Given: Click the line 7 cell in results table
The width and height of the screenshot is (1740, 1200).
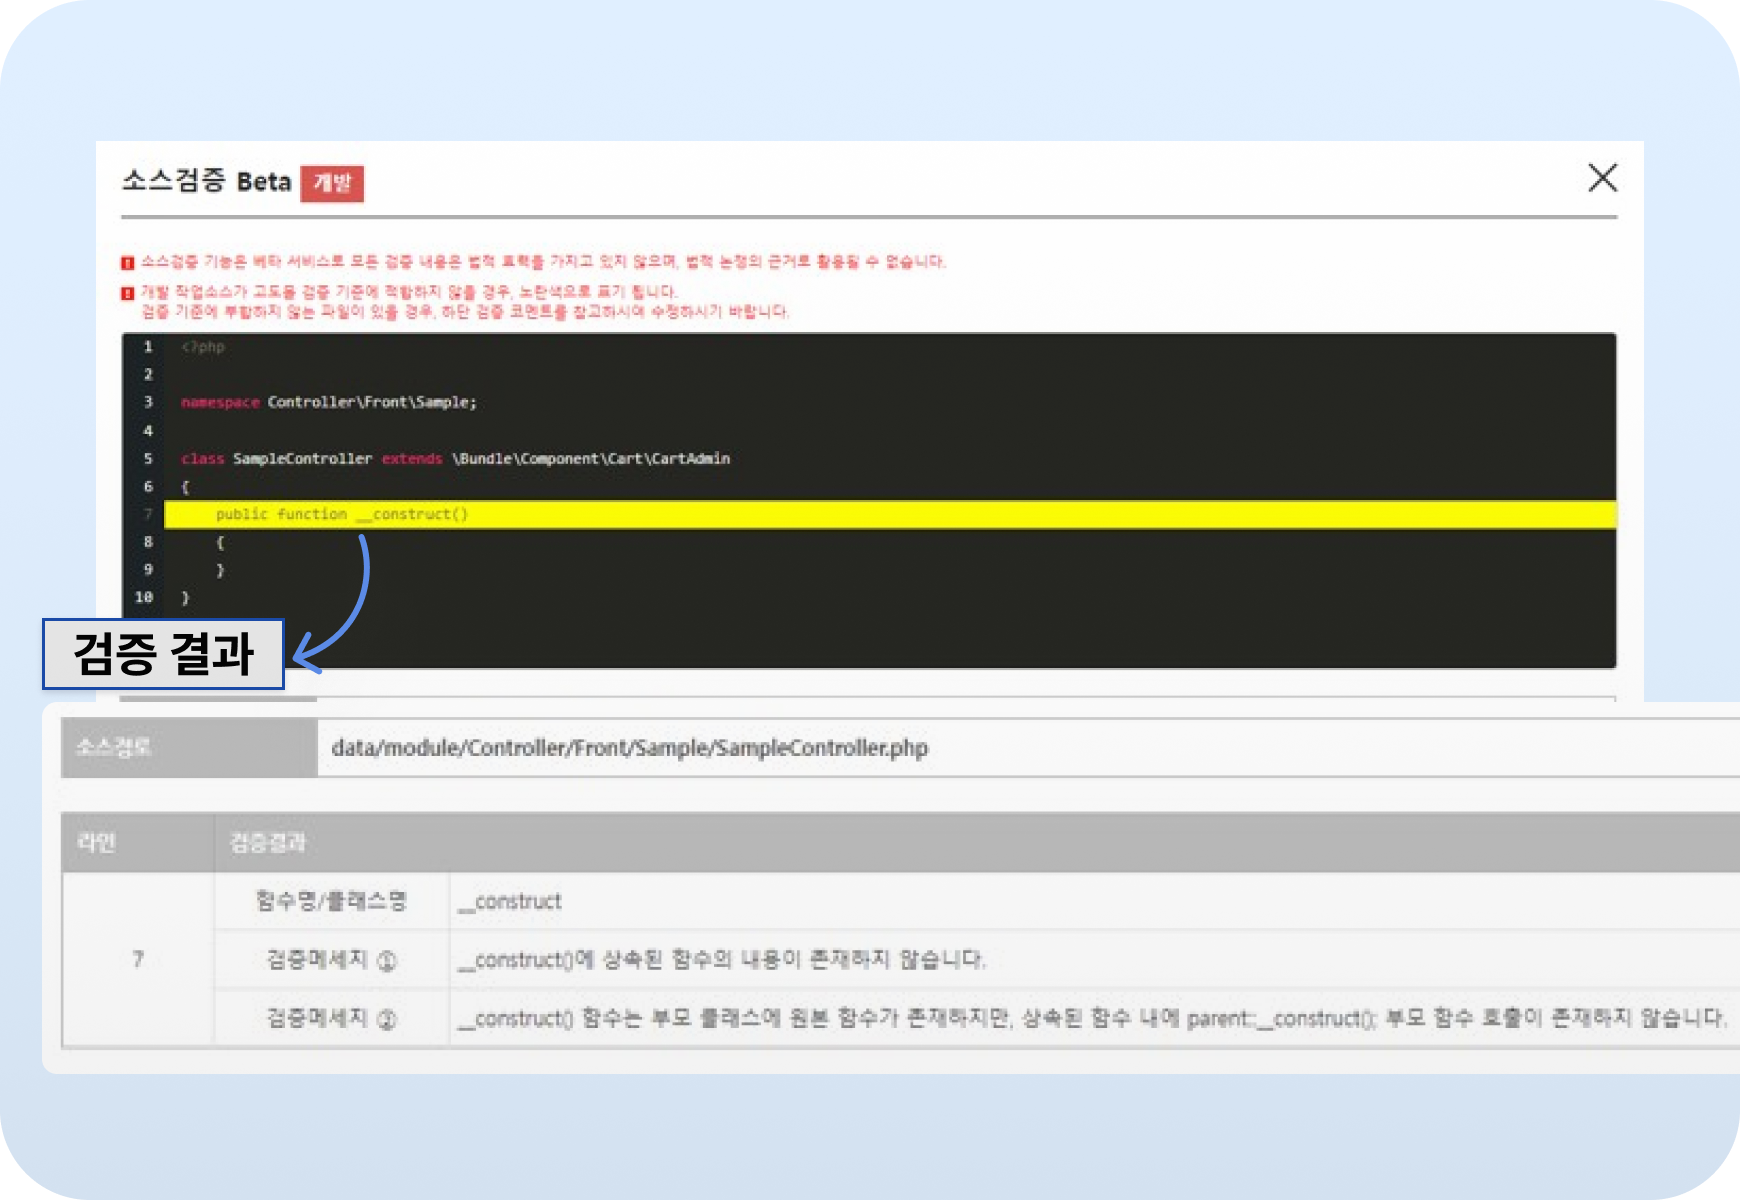Looking at the screenshot, I should (138, 959).
